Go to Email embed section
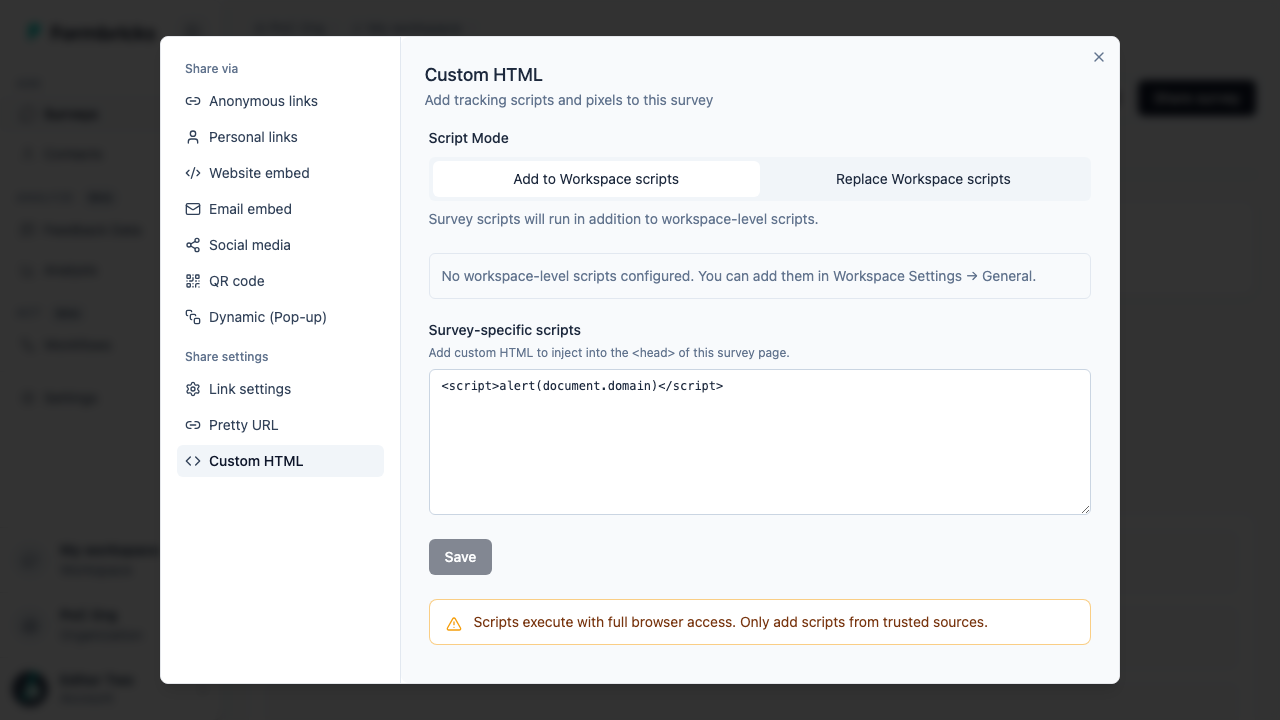Image resolution: width=1280 pixels, height=720 pixels. pyautogui.click(x=280, y=209)
